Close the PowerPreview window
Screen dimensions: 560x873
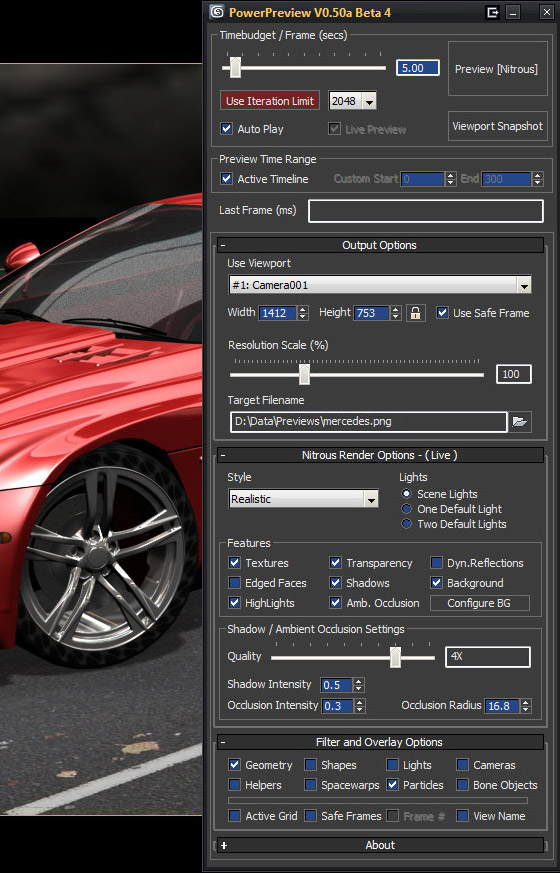(546, 12)
